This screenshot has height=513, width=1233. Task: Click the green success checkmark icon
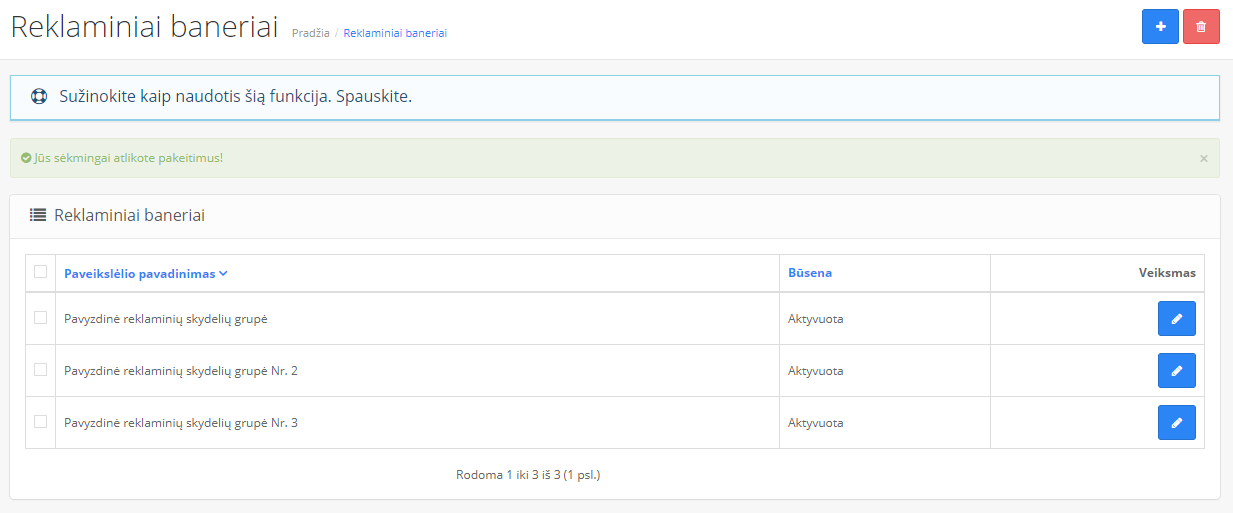pyautogui.click(x=26, y=158)
